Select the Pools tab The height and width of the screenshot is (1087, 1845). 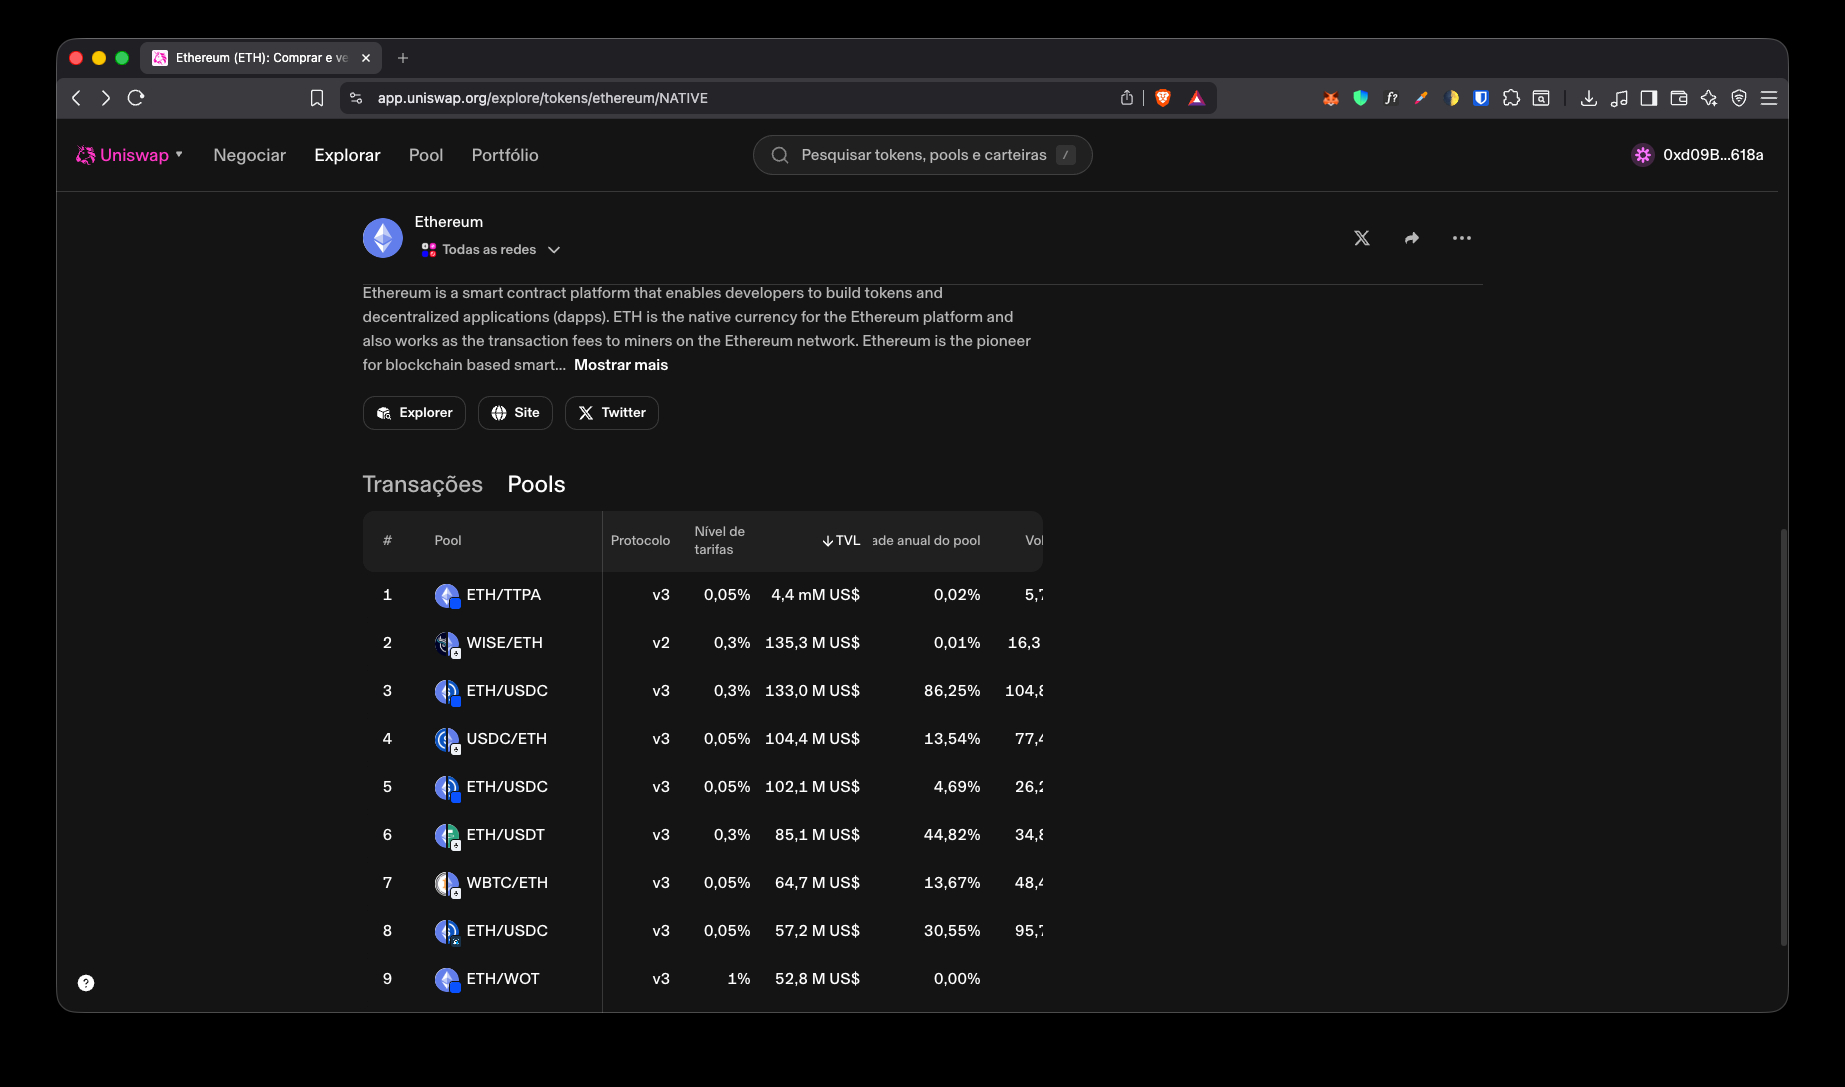[536, 484]
